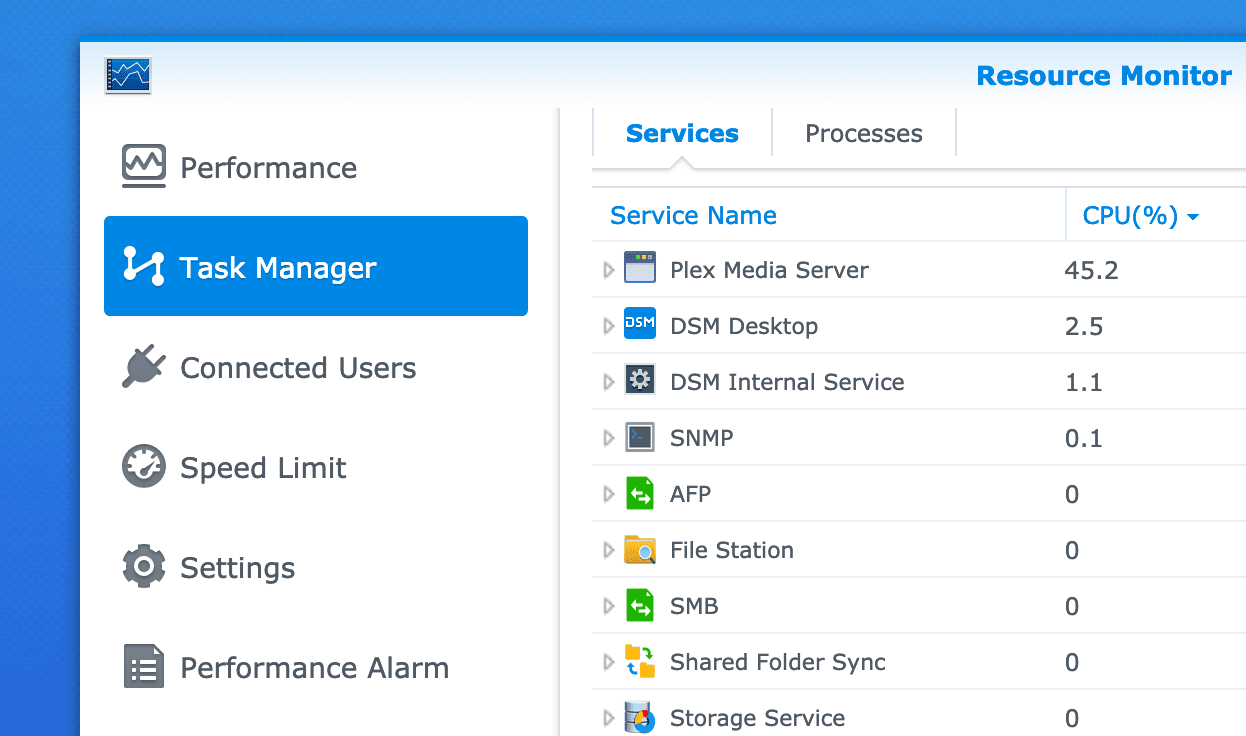Switch to the Processes tab
This screenshot has height=736, width=1246.
click(864, 133)
